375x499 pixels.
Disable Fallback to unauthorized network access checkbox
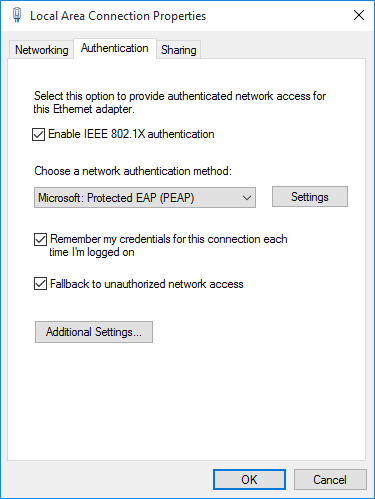tap(40, 284)
